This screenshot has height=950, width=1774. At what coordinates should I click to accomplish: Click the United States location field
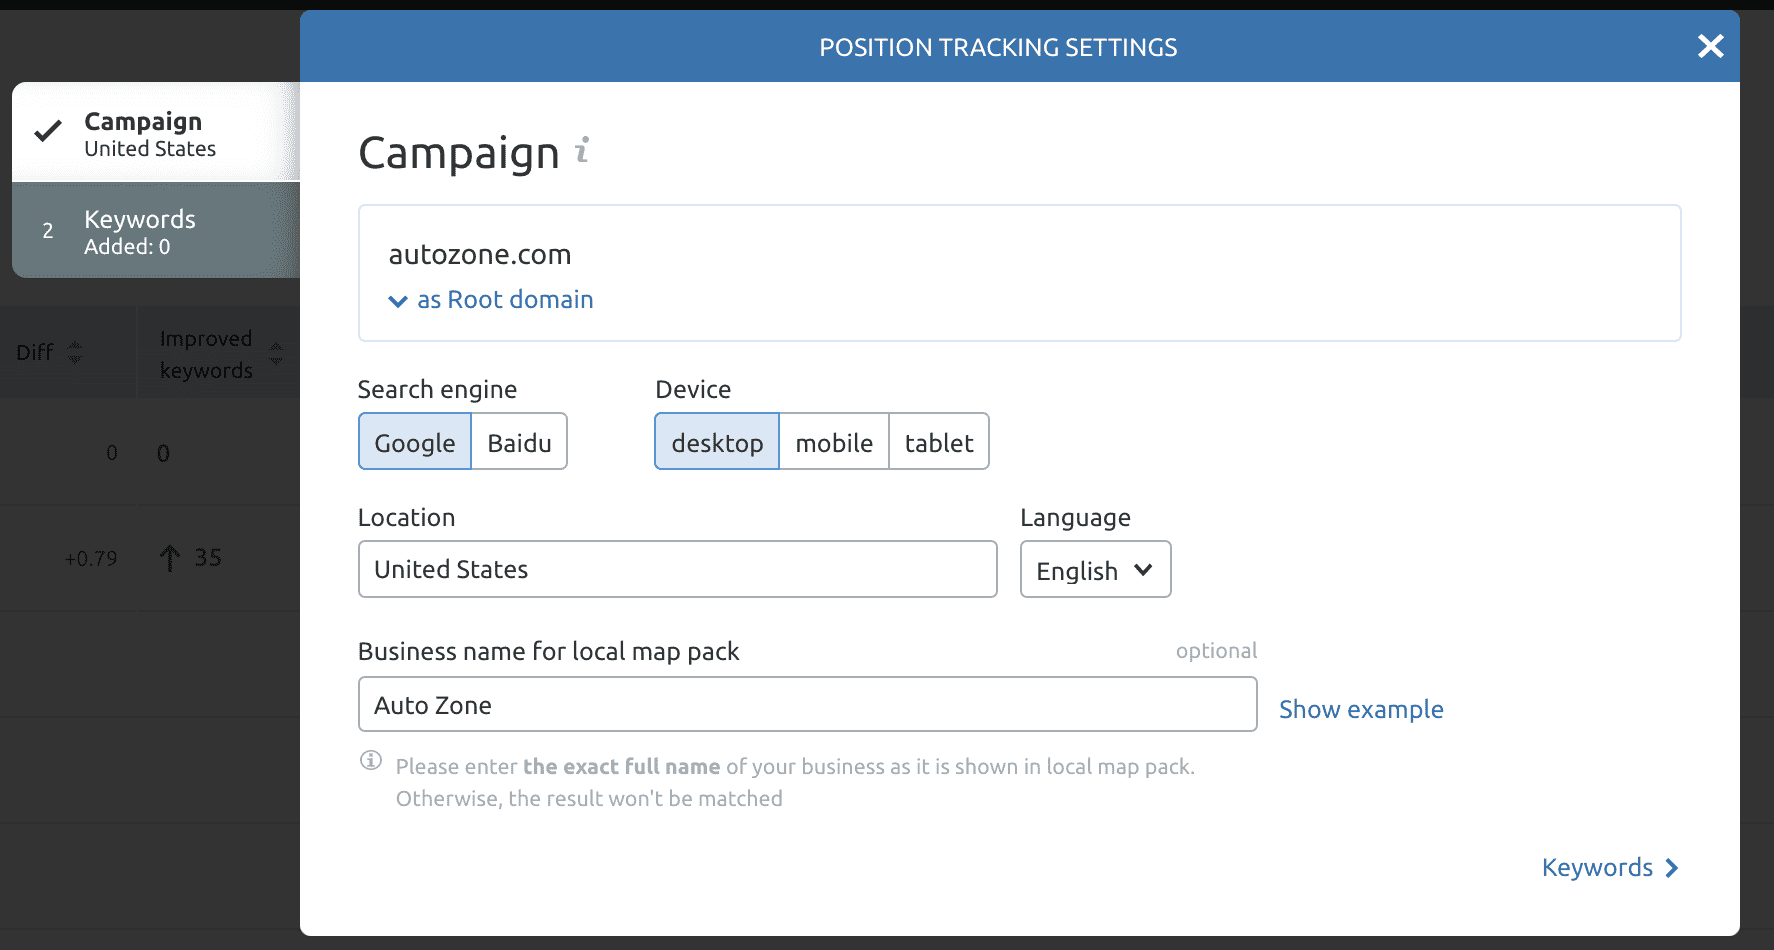click(x=677, y=569)
